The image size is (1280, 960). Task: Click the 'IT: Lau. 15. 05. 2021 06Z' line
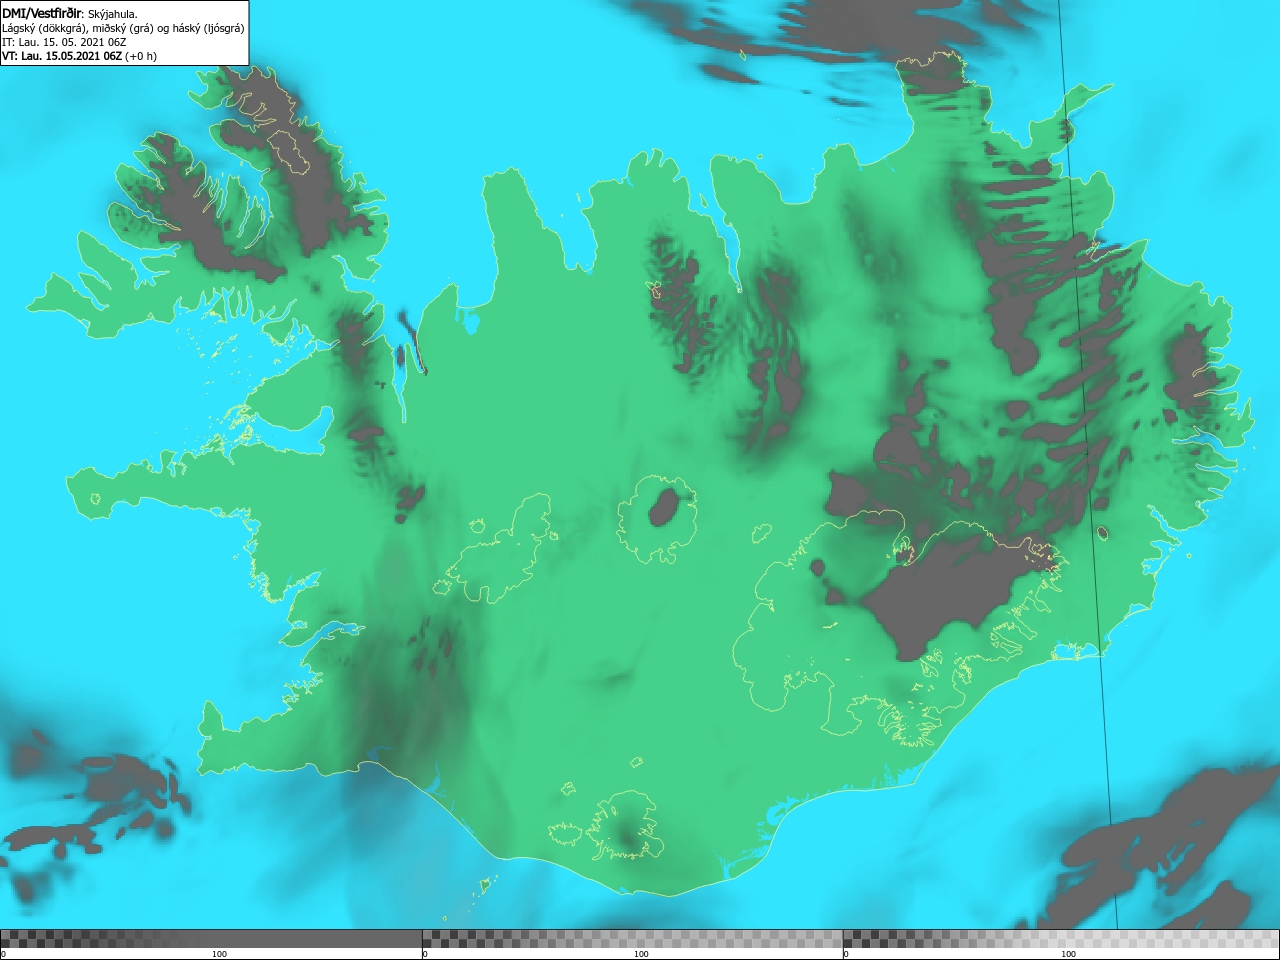coord(64,42)
